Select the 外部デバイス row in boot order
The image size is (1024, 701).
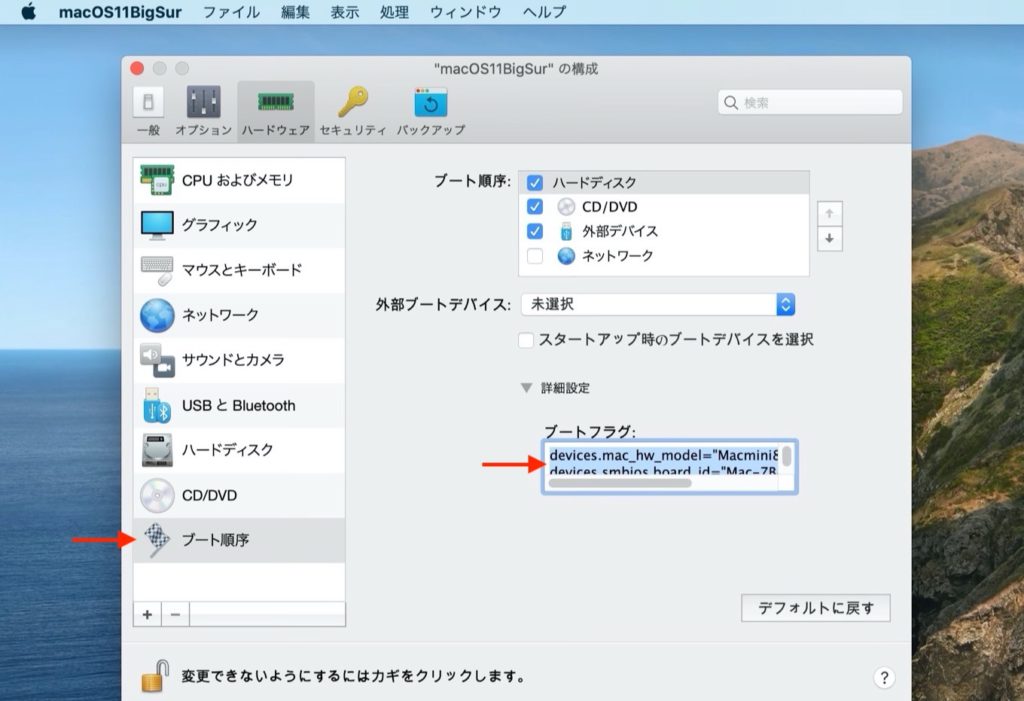pos(664,231)
